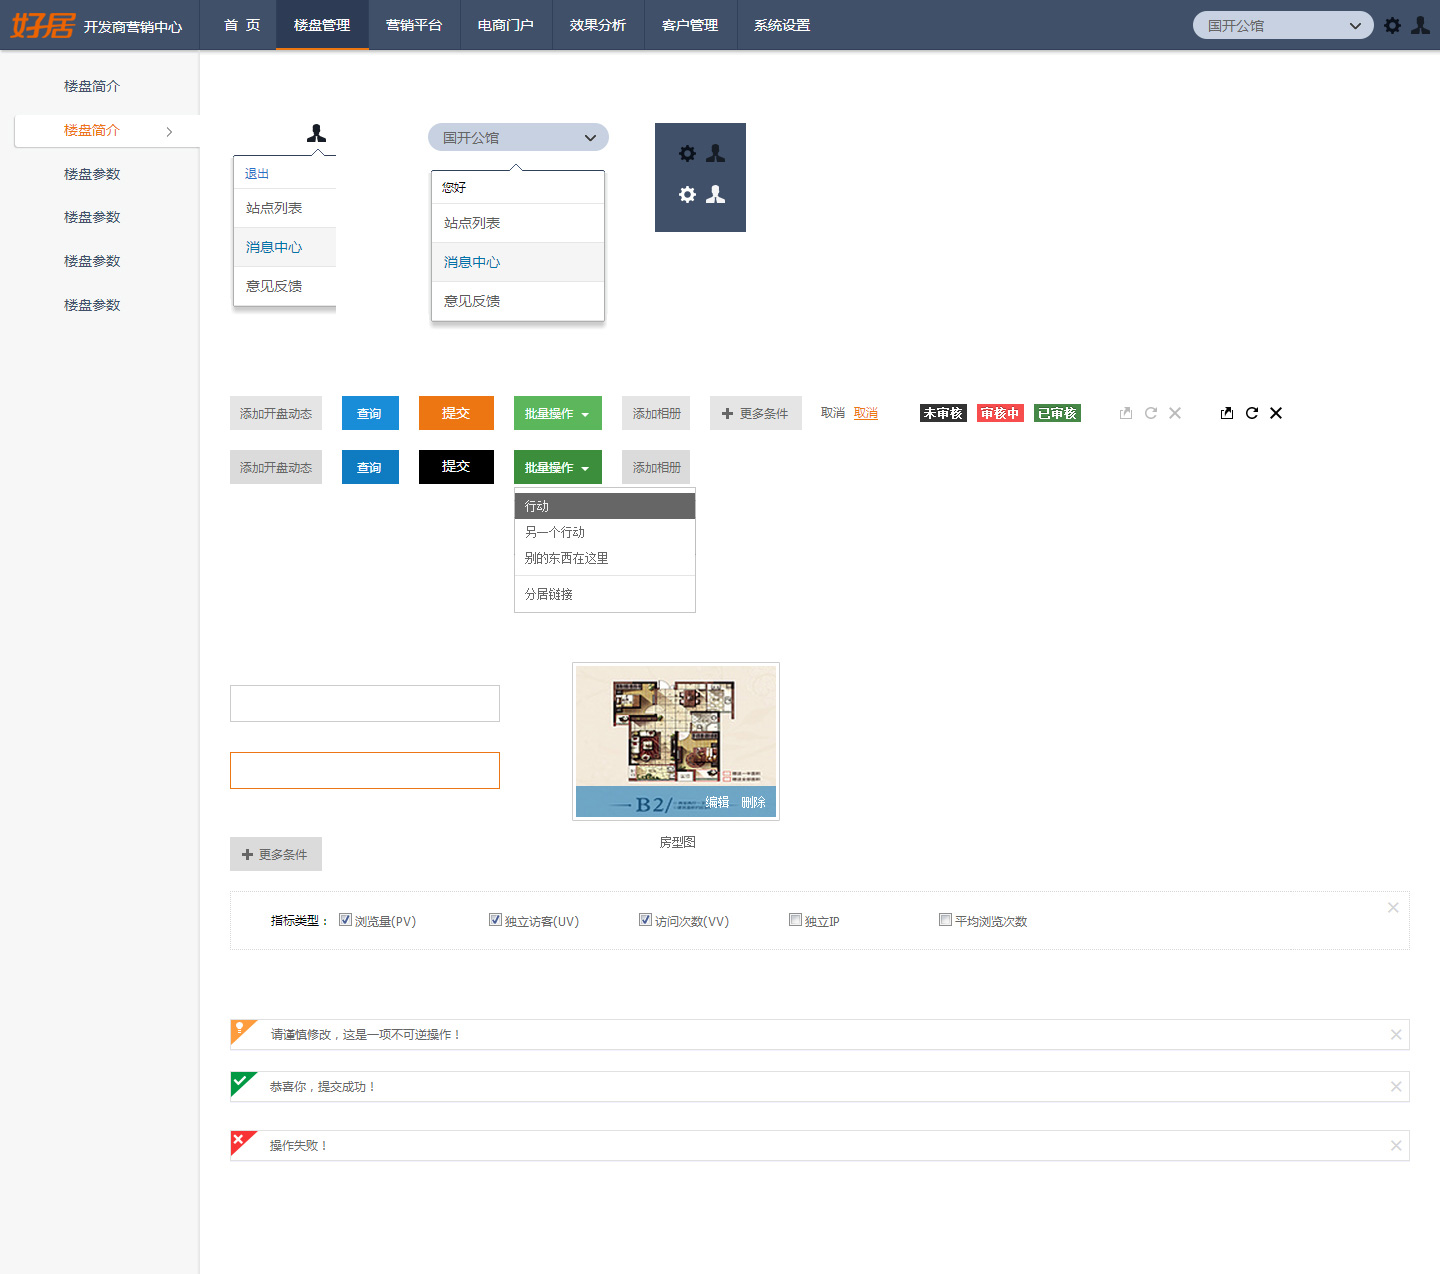Click the 首页 nav tab
Viewport: 1440px width, 1274px height.
pyautogui.click(x=242, y=25)
